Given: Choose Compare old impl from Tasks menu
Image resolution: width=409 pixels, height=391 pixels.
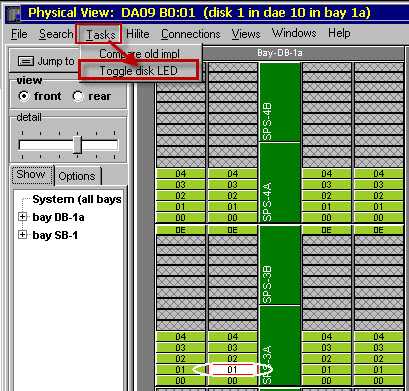Looking at the screenshot, I should 140,54.
